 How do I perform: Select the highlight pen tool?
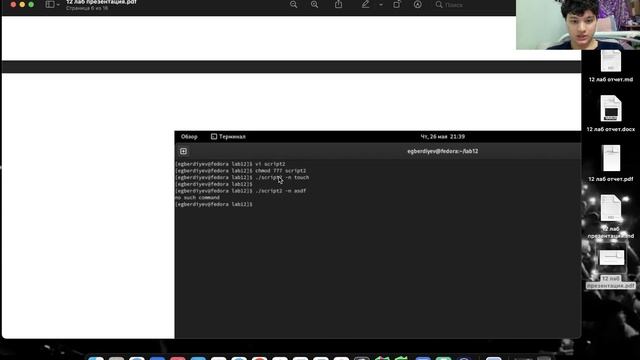coord(365,4)
